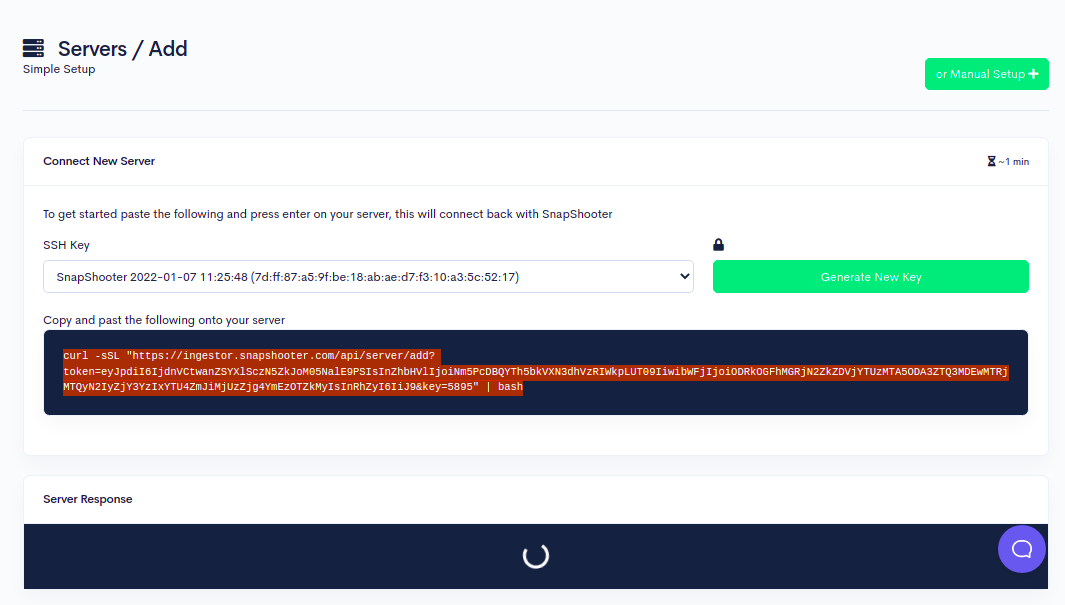Click the 'Servers / Add' heading

click(122, 49)
